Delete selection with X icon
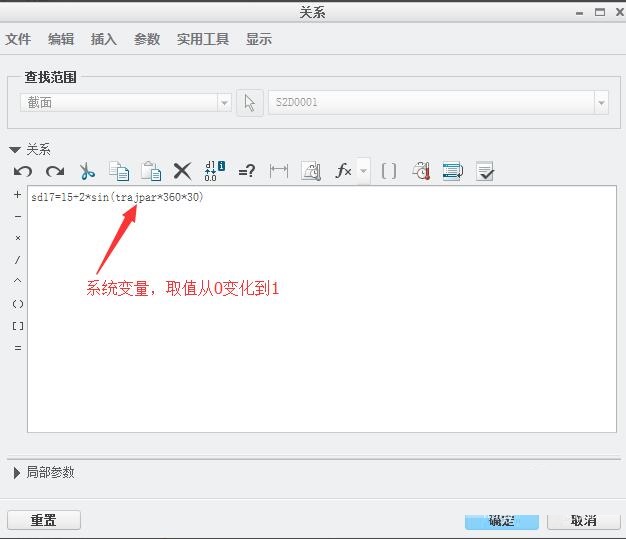 click(182, 172)
